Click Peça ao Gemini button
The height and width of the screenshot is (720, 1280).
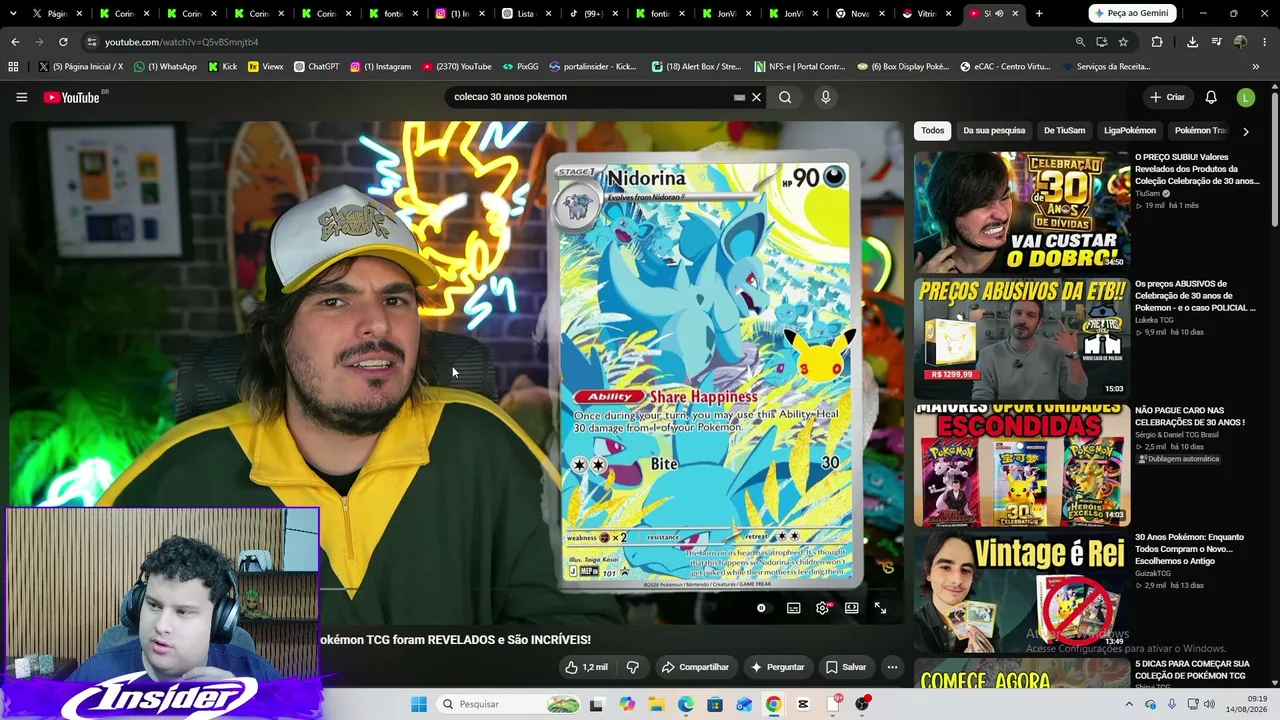click(x=1131, y=13)
